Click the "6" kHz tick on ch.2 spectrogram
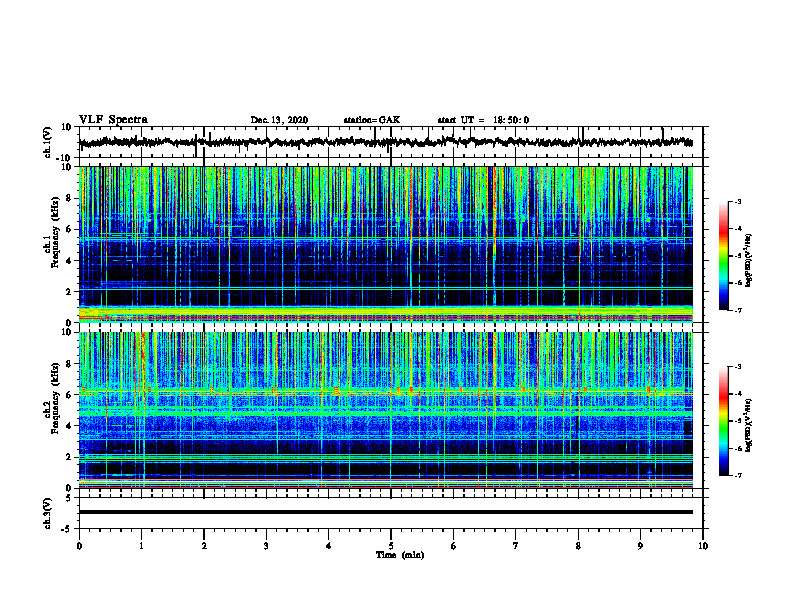 [70, 395]
